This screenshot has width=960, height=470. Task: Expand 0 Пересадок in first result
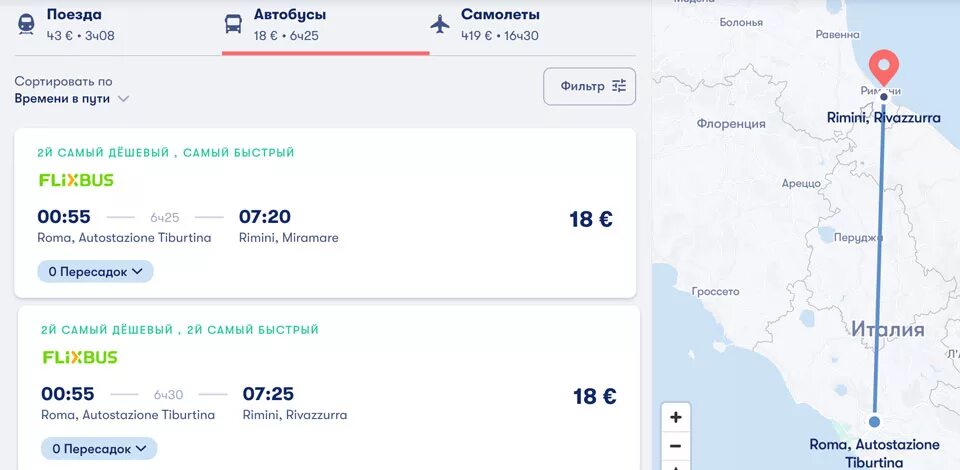click(x=95, y=271)
